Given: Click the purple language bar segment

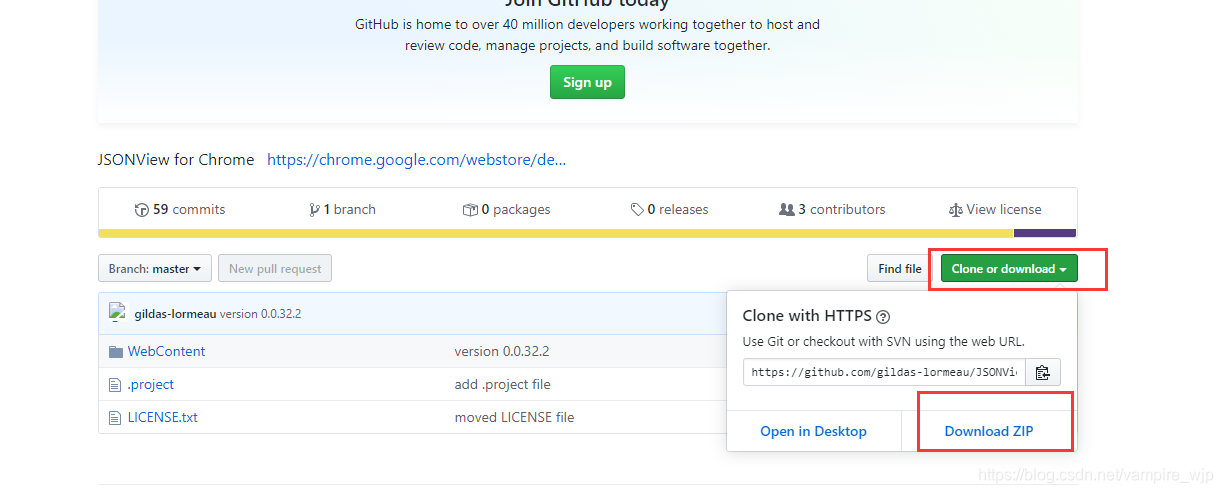Looking at the screenshot, I should (x=1045, y=233).
